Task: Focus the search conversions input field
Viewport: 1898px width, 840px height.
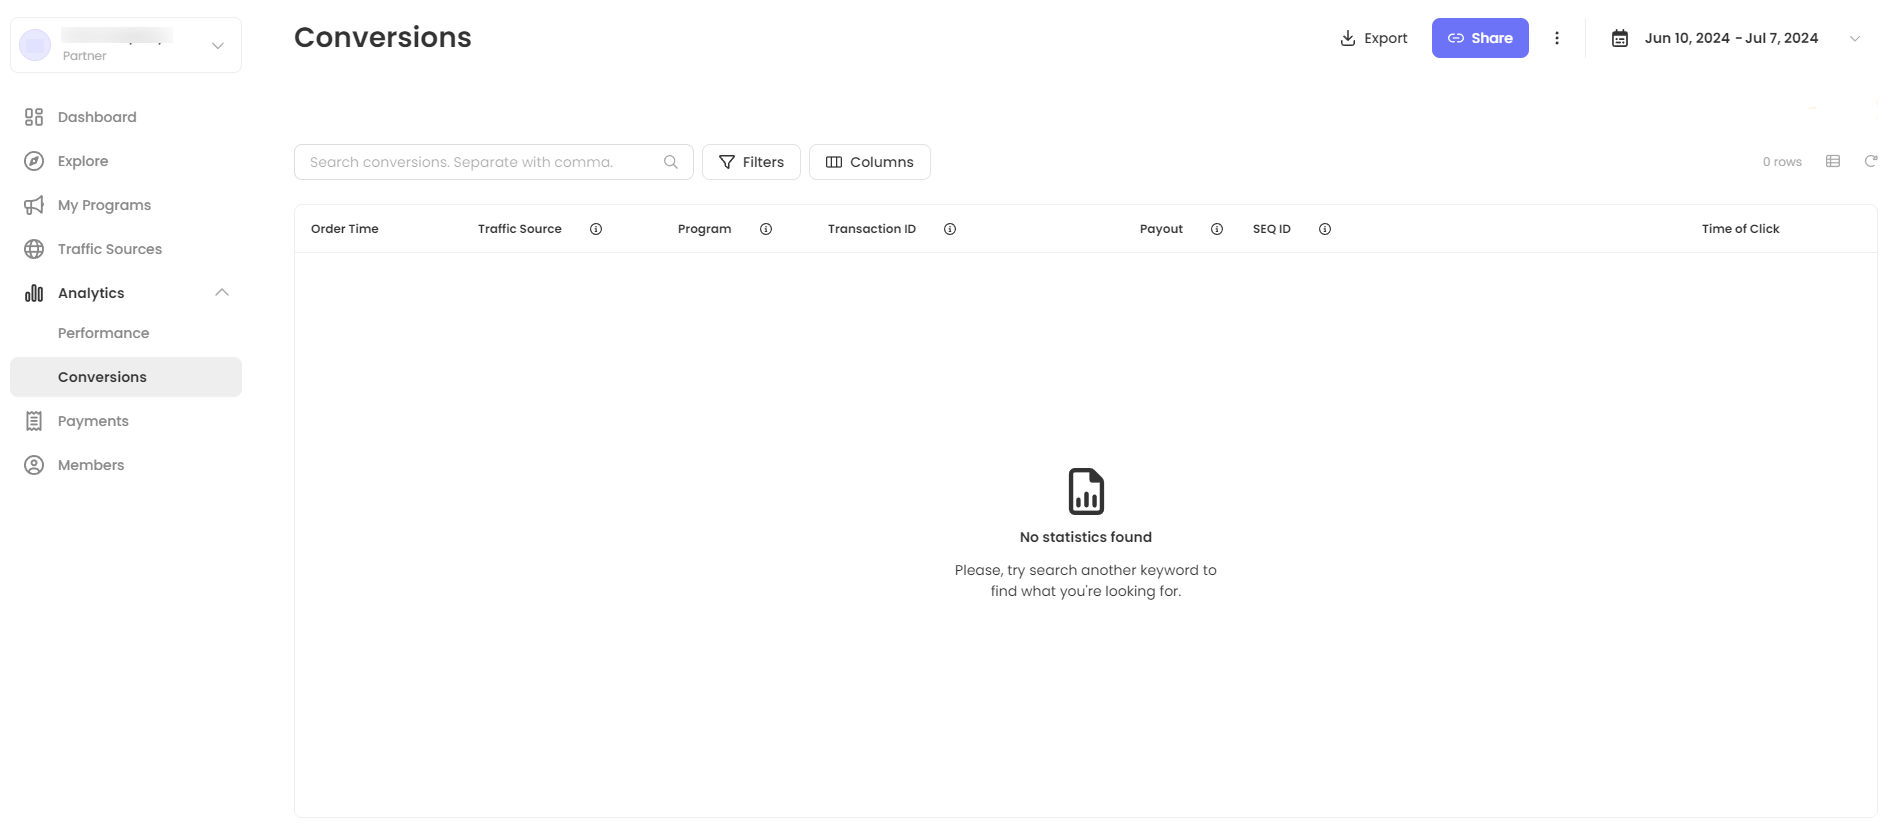Action: pyautogui.click(x=480, y=162)
